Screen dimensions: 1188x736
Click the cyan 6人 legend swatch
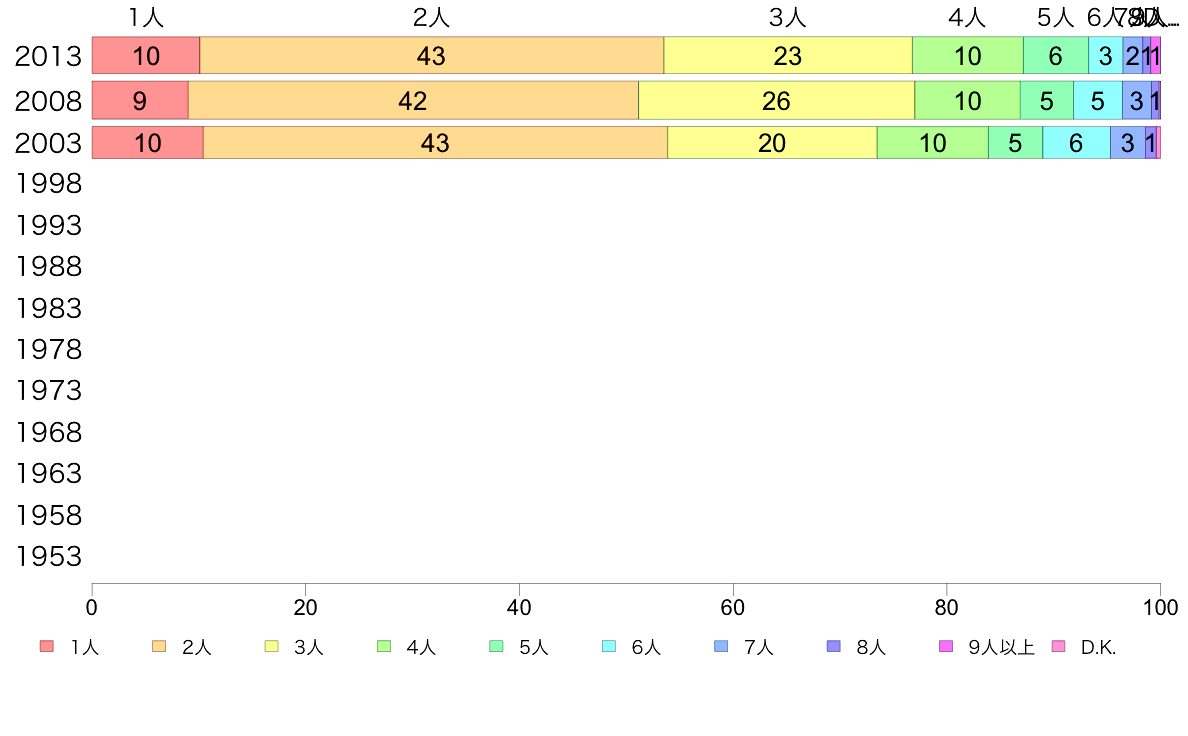point(609,647)
